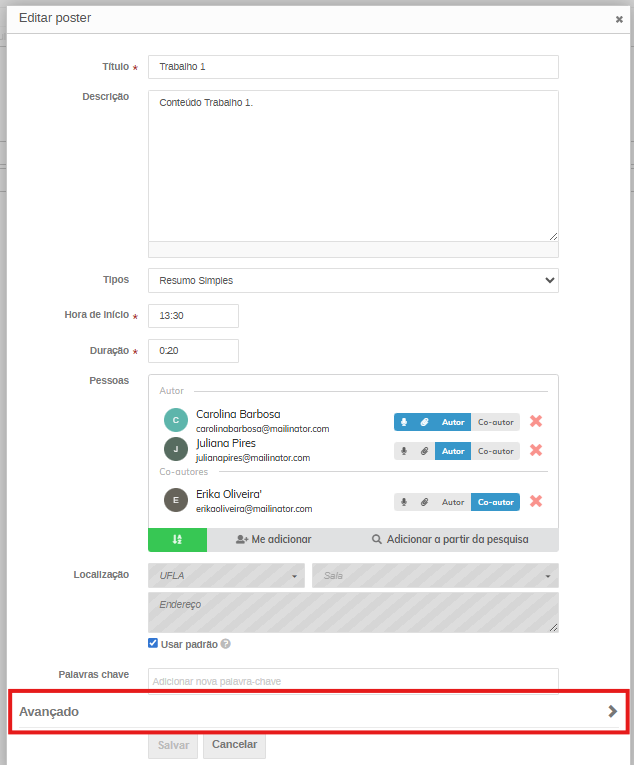
Task: Click paperclip icon for Juliana Pires
Action: [424, 451]
